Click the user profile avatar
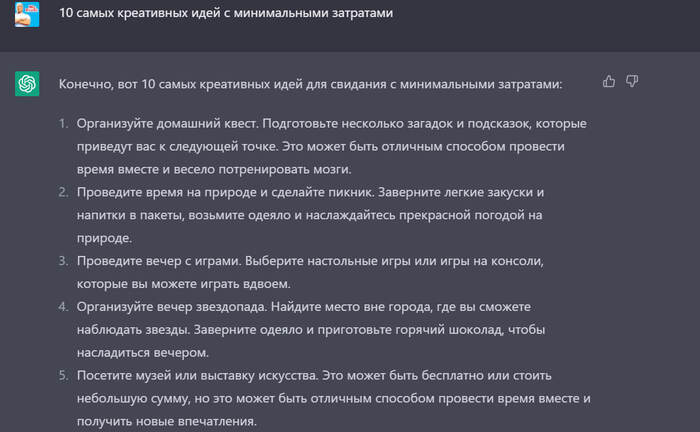The image size is (700, 432). click(27, 15)
